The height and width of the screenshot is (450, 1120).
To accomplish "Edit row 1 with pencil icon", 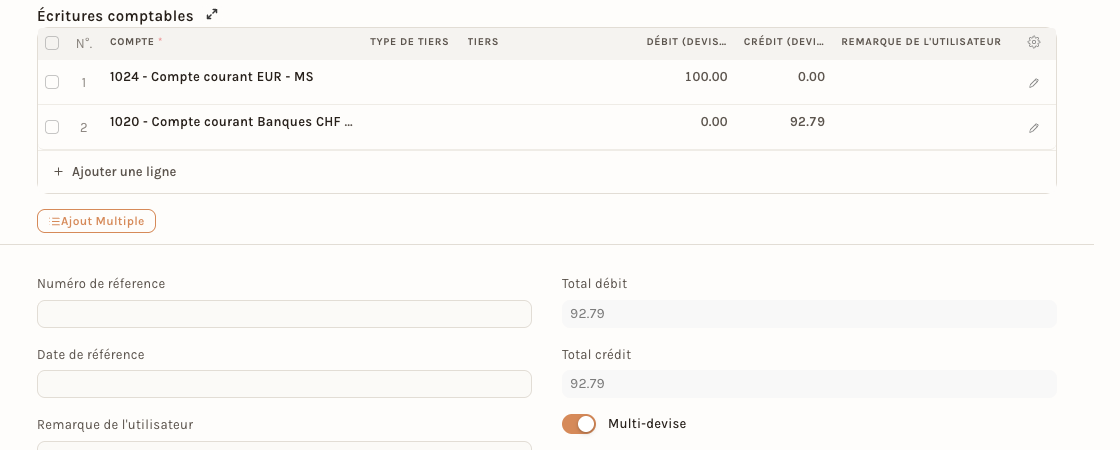I will pyautogui.click(x=1033, y=83).
